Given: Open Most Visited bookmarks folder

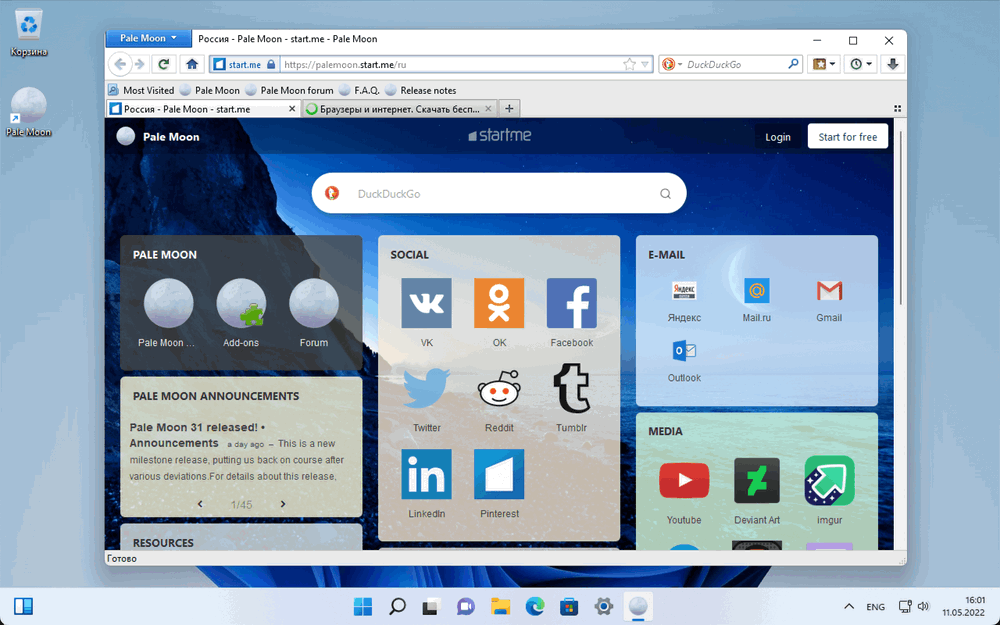Looking at the screenshot, I should pos(141,91).
